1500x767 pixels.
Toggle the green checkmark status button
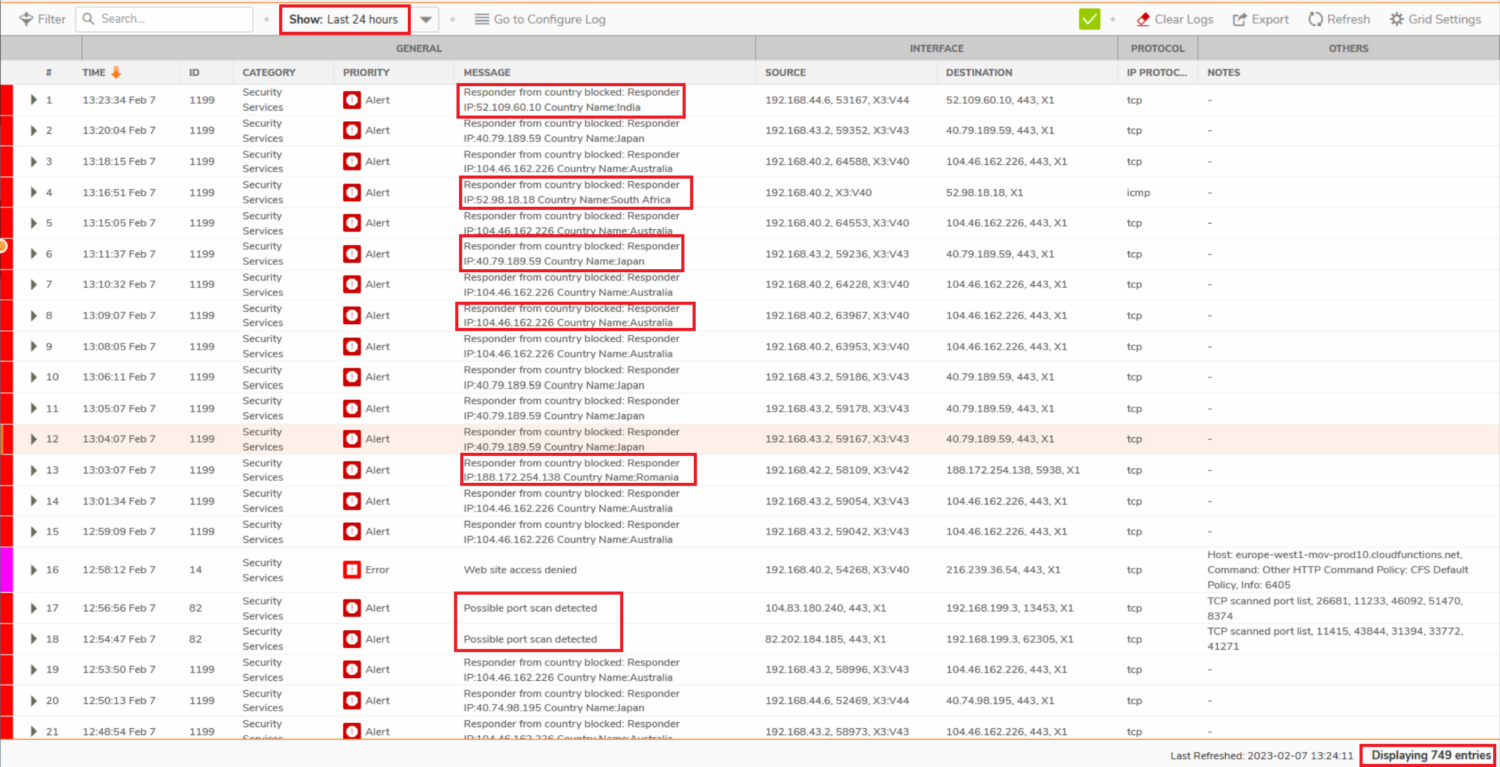[x=1090, y=19]
